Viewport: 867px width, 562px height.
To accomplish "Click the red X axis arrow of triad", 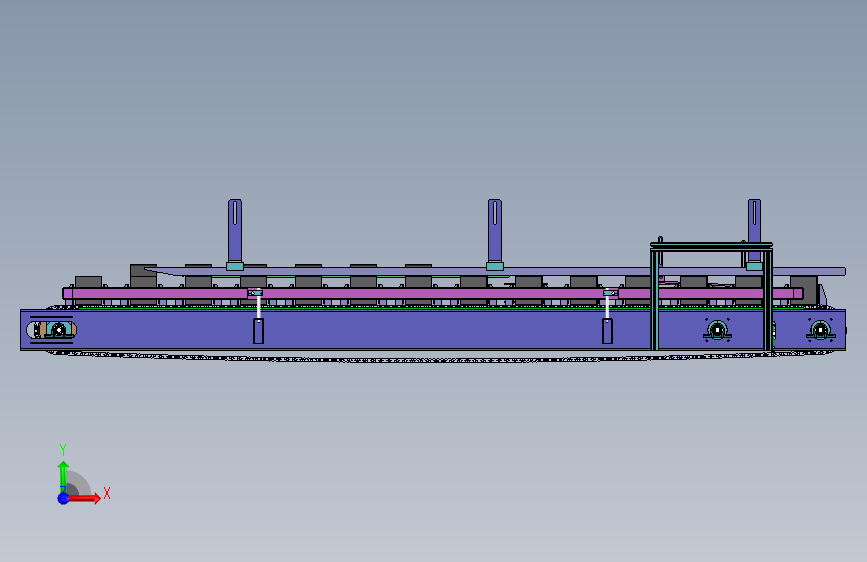I will tap(83, 498).
